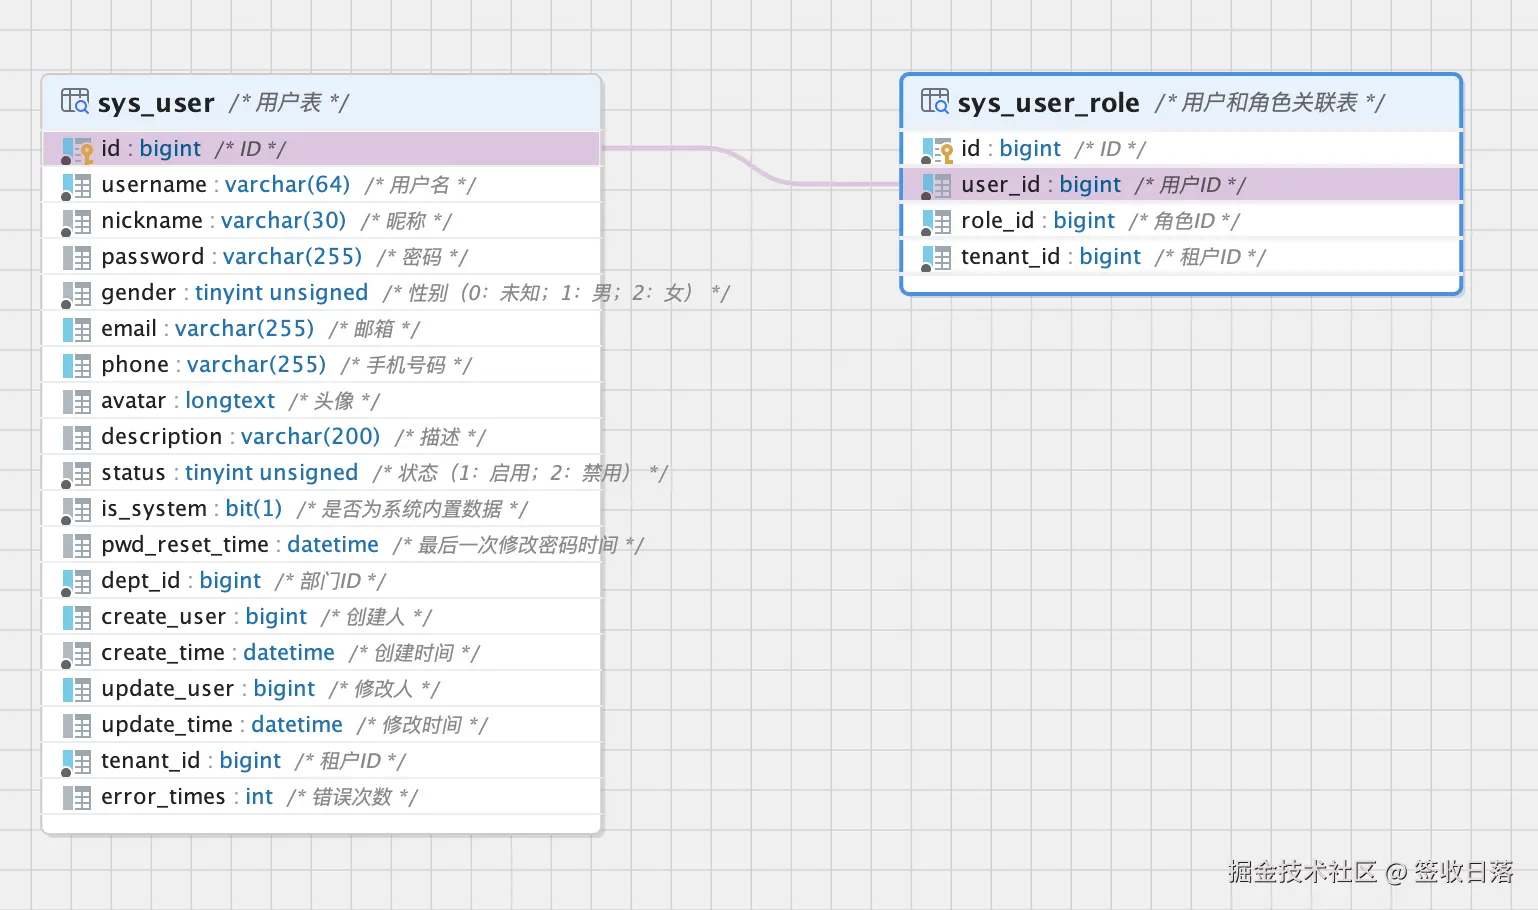Click the tinyint unsigned type of gender
1538x910 pixels.
[x=281, y=293]
